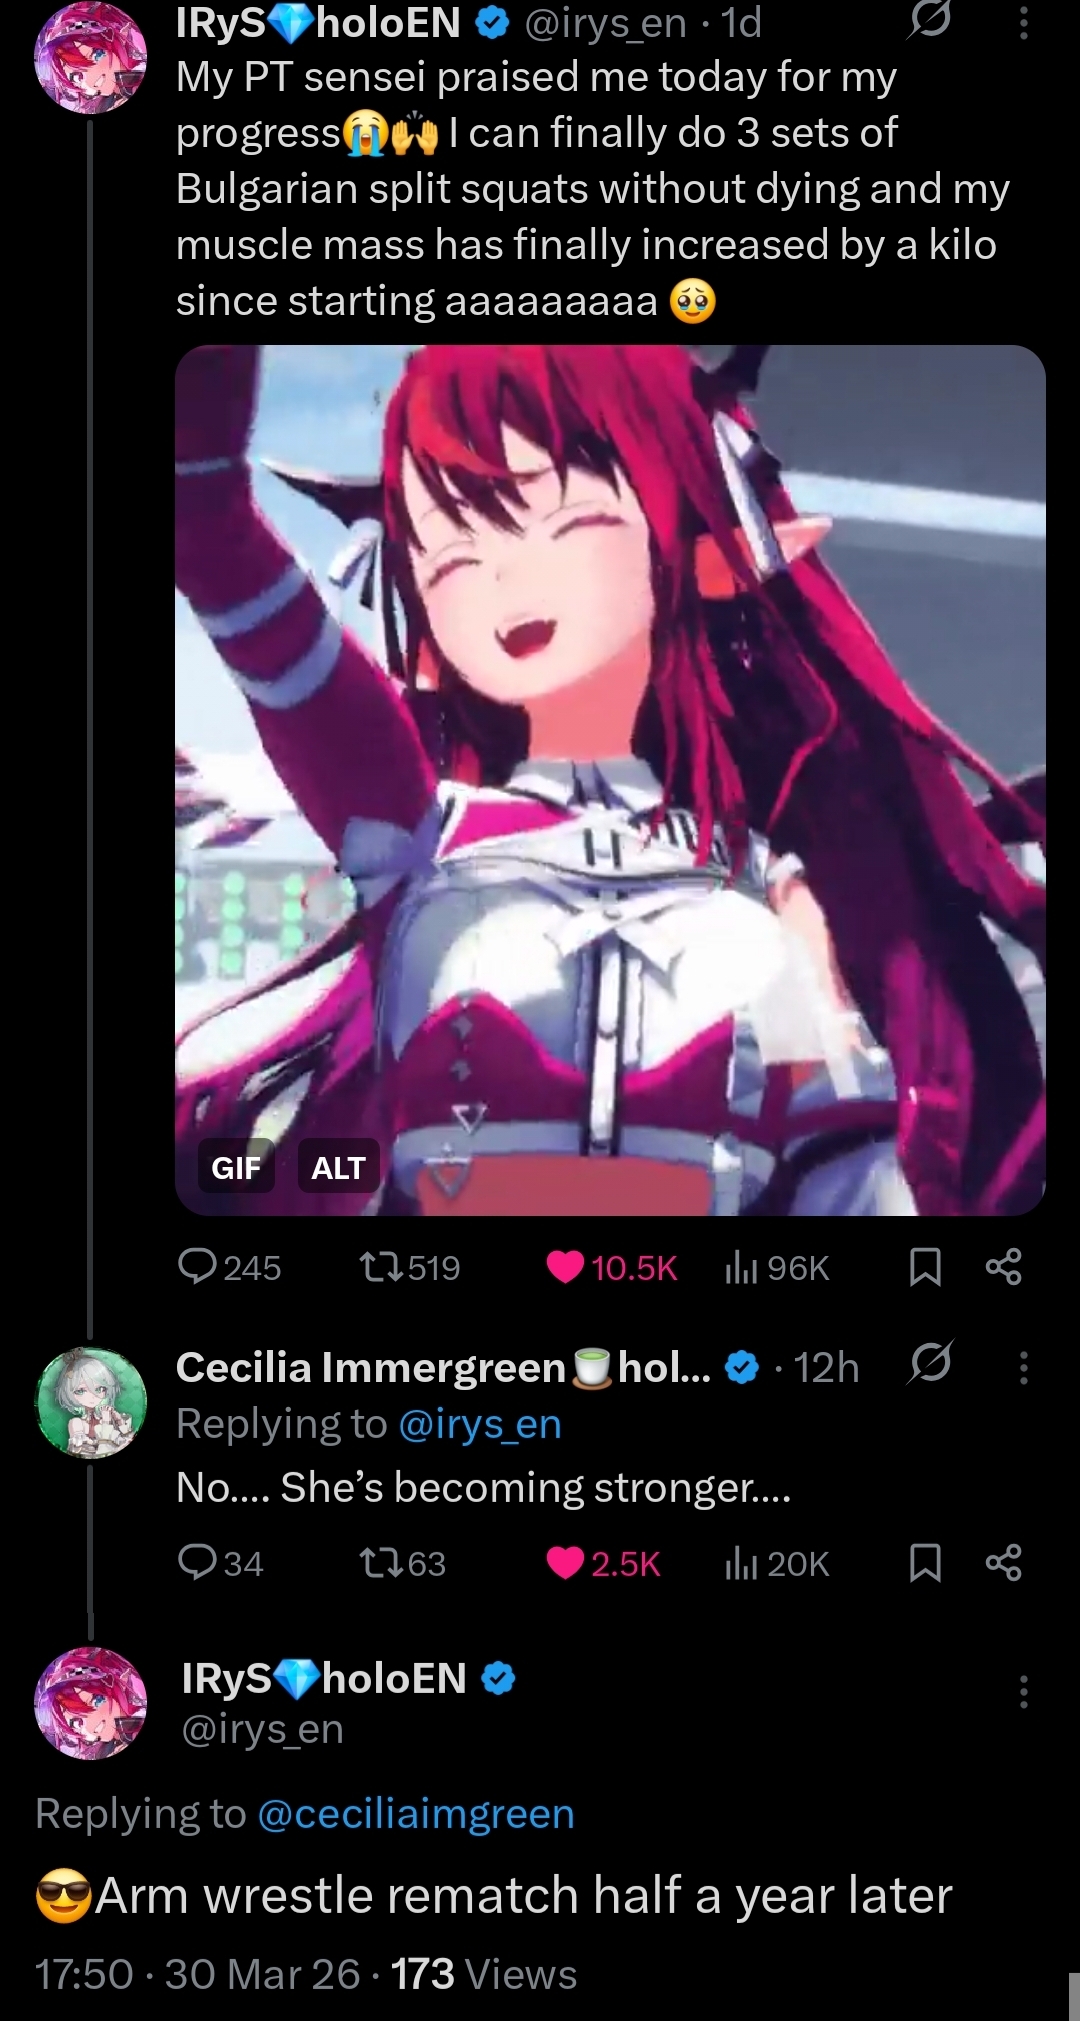
Task: Reply to Cecilia's comment with 34 replies
Action: point(220,1562)
